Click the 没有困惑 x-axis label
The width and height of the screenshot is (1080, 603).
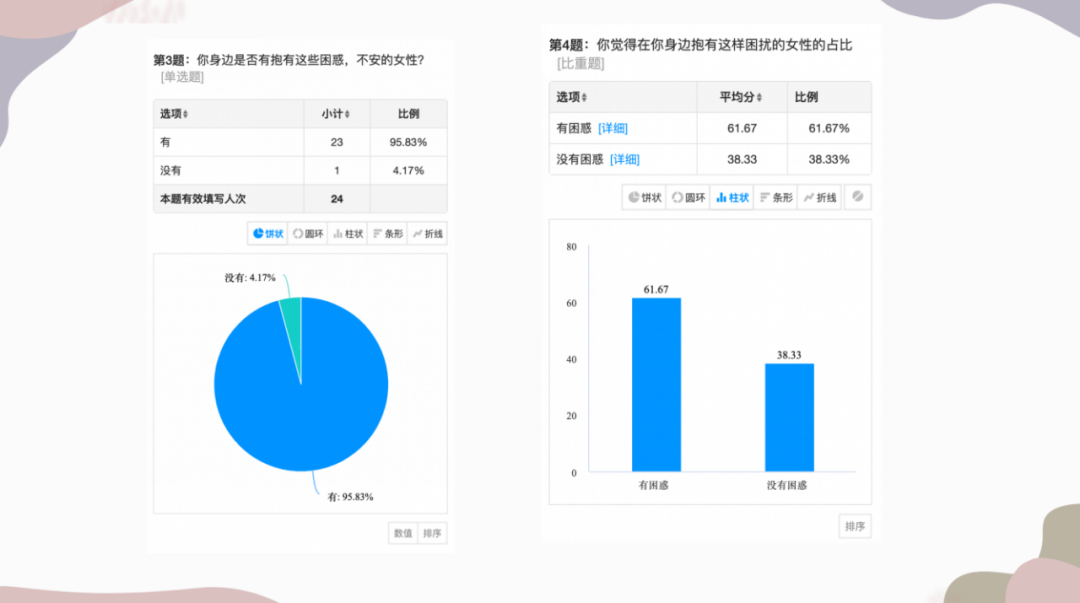(787, 485)
